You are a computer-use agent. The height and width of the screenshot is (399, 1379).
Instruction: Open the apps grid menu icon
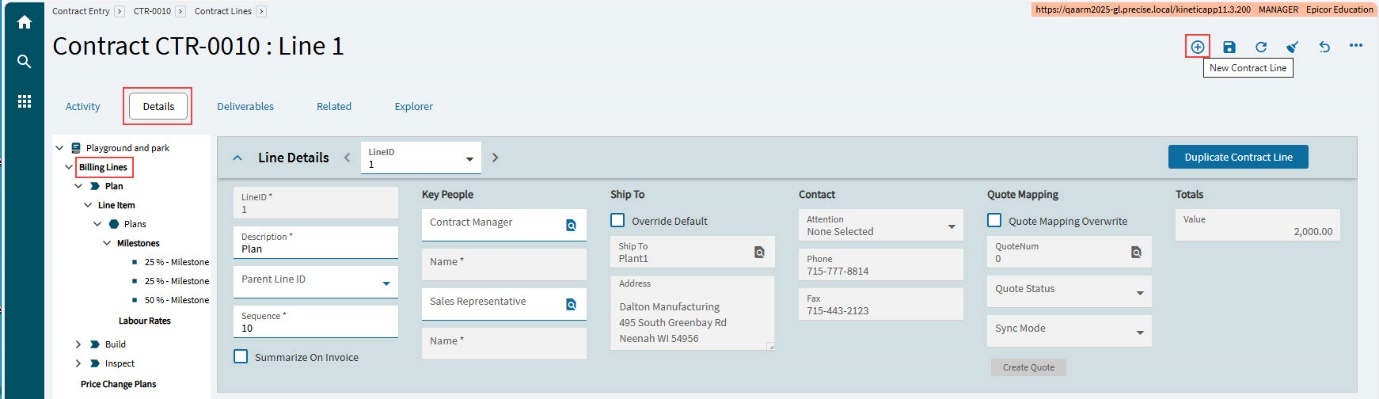coord(24,101)
